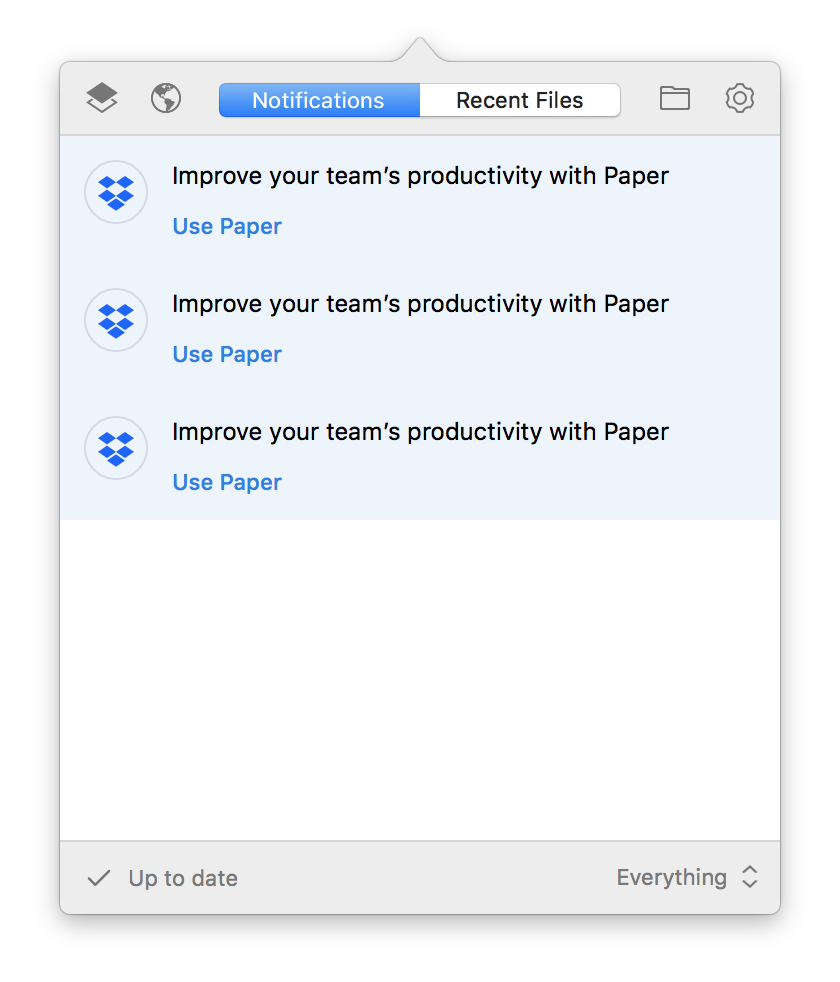
Task: Open Dropbox Paper stacked-layers icon
Action: [101, 98]
